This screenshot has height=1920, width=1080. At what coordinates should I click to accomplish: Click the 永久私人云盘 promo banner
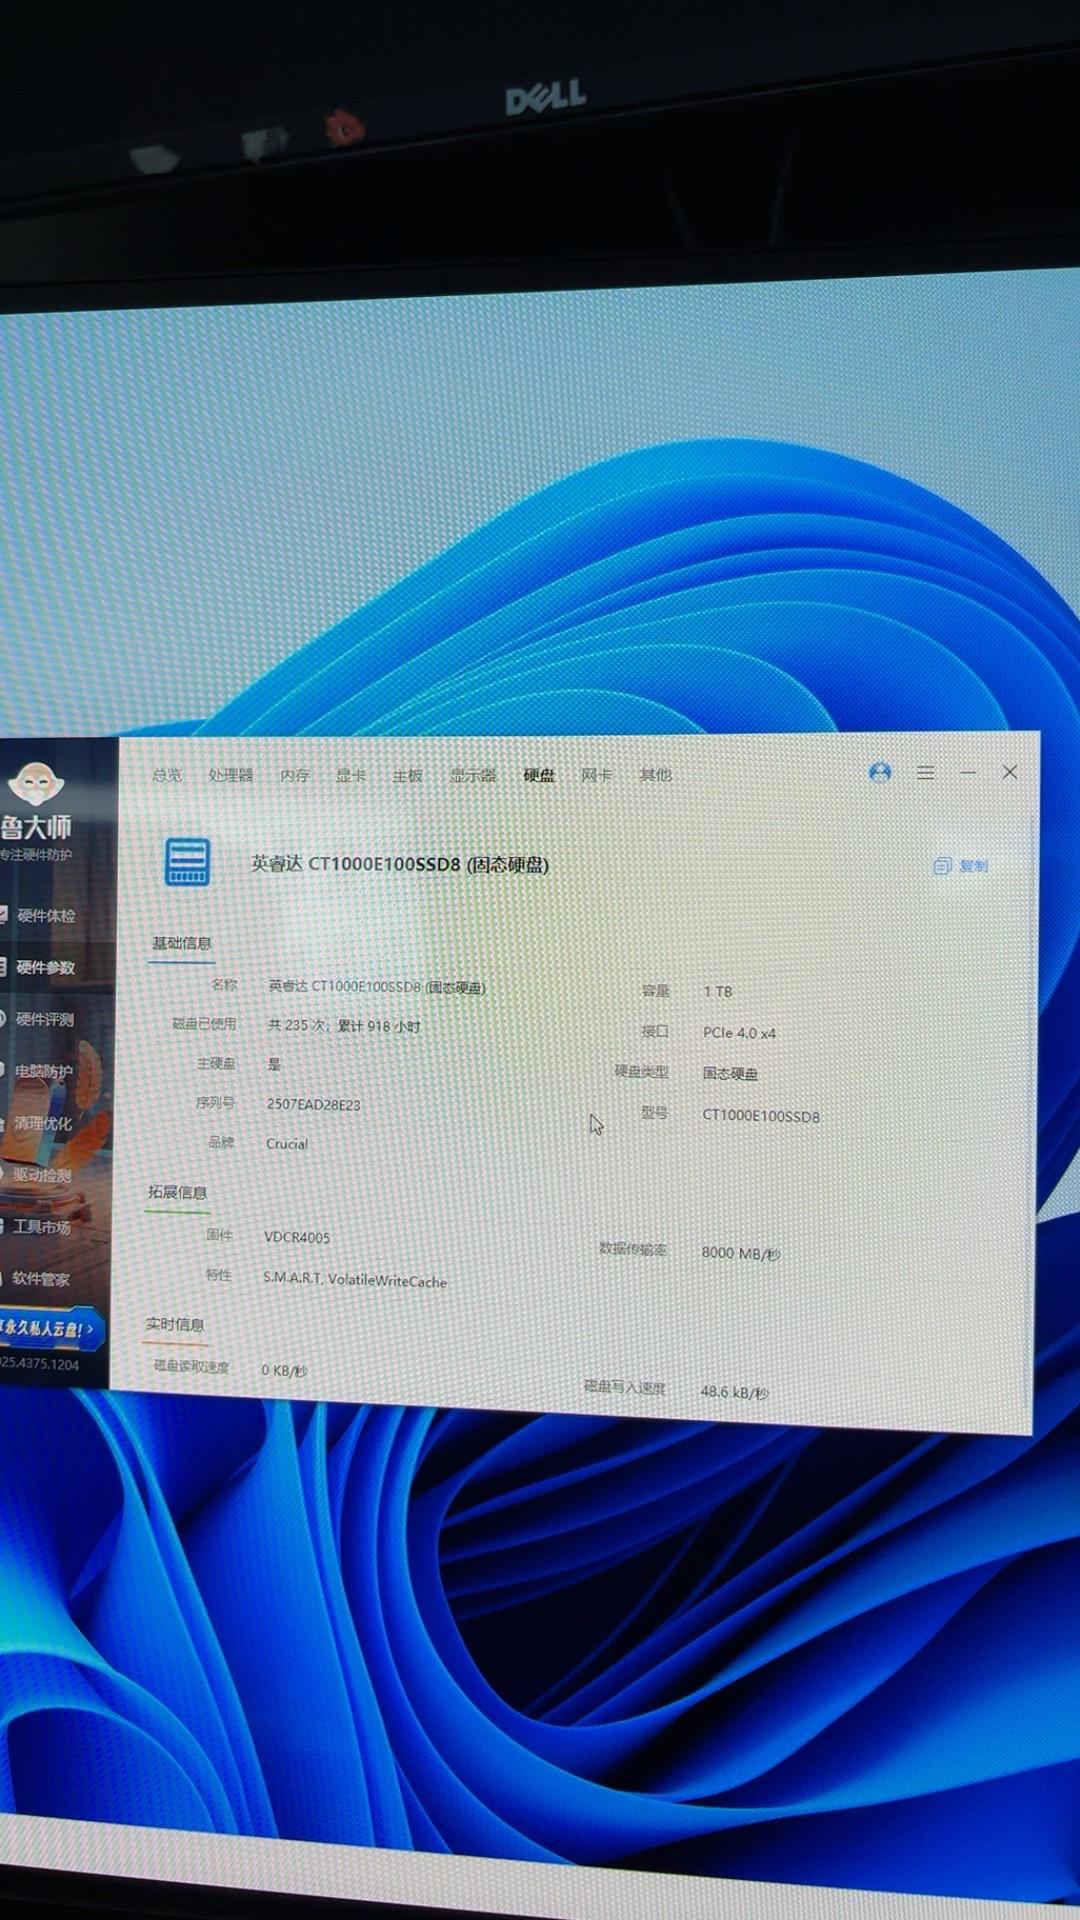[50, 1329]
